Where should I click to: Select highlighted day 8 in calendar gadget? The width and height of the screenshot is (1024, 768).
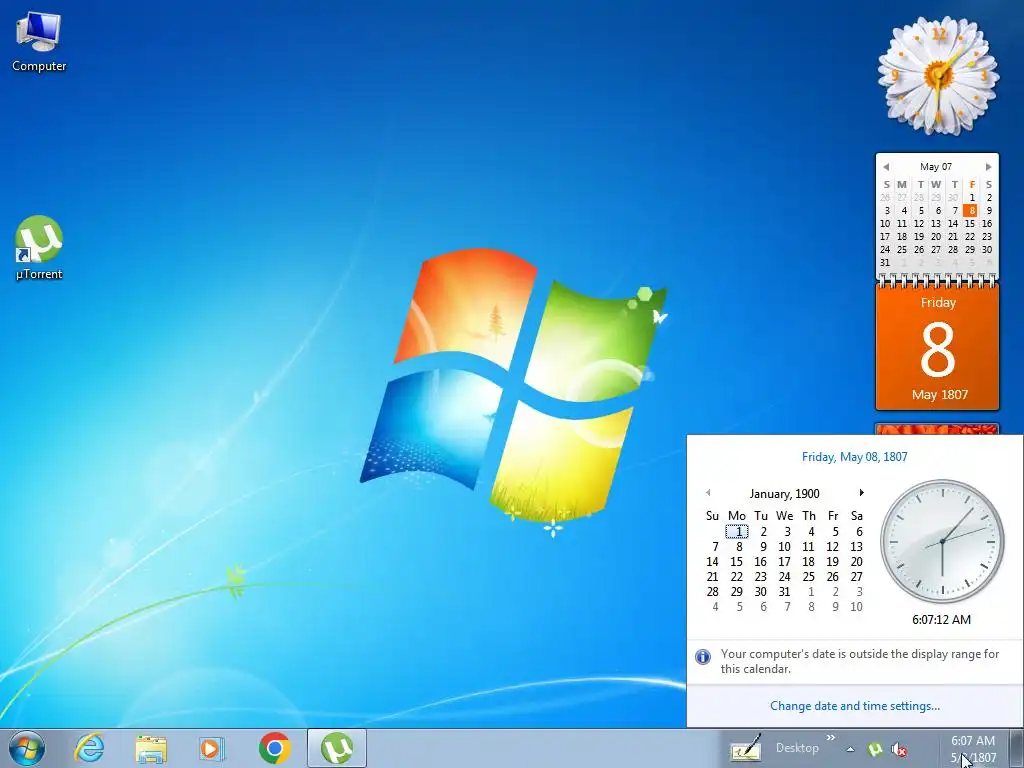tap(972, 210)
